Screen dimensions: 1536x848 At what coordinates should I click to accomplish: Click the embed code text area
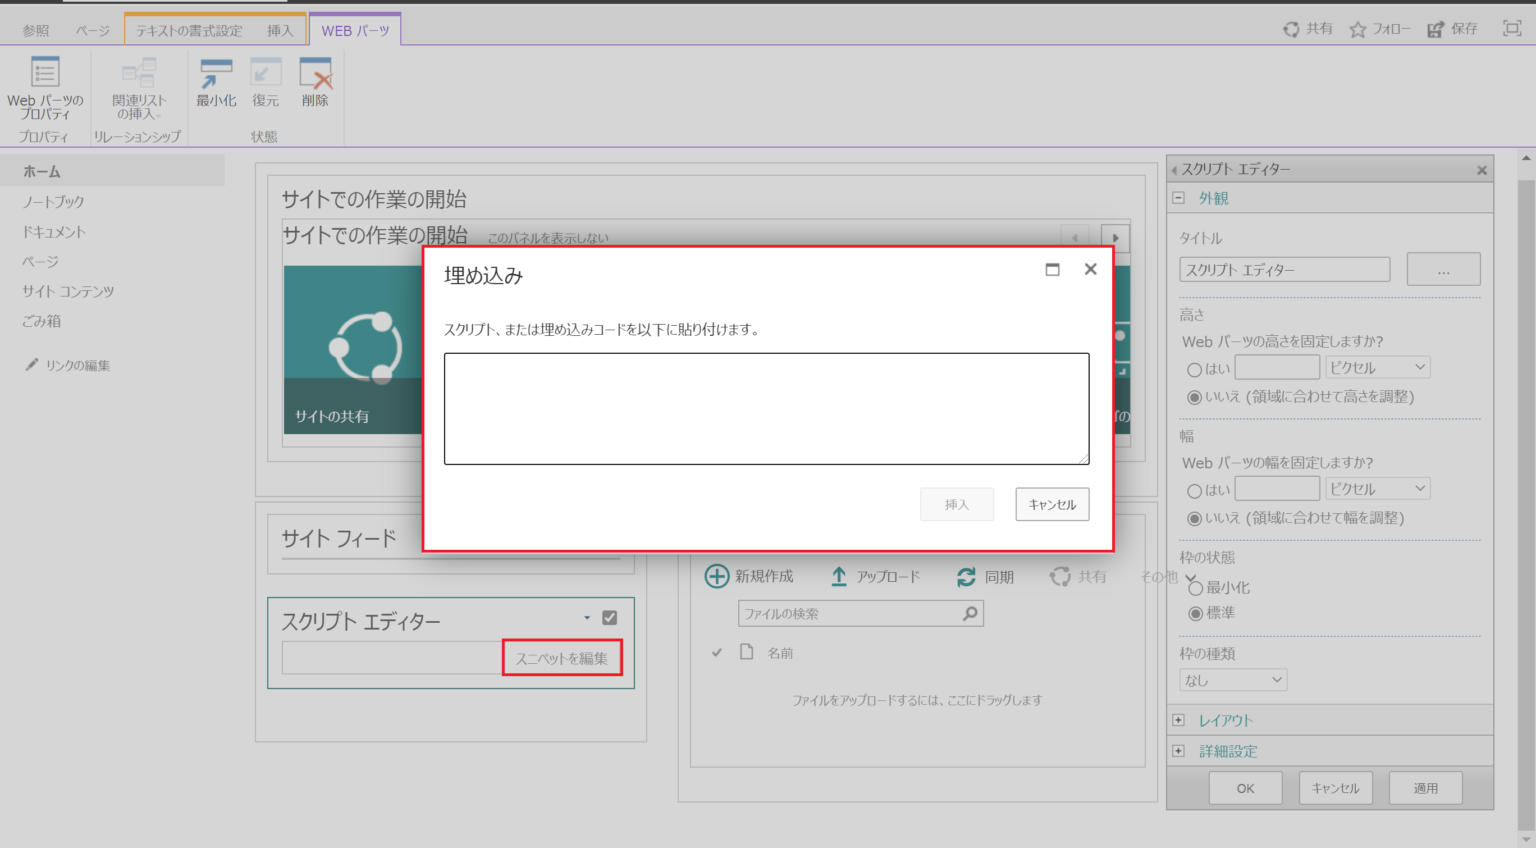(766, 408)
